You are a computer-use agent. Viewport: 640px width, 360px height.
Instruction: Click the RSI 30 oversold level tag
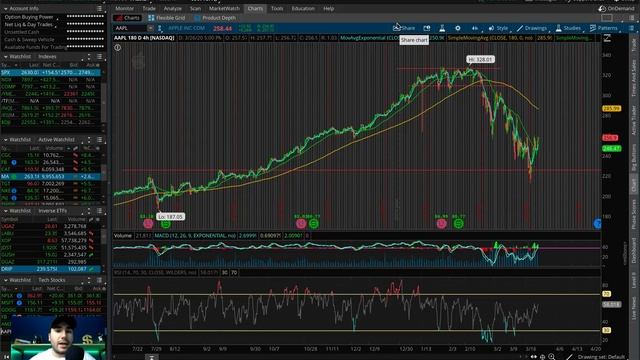click(607, 330)
